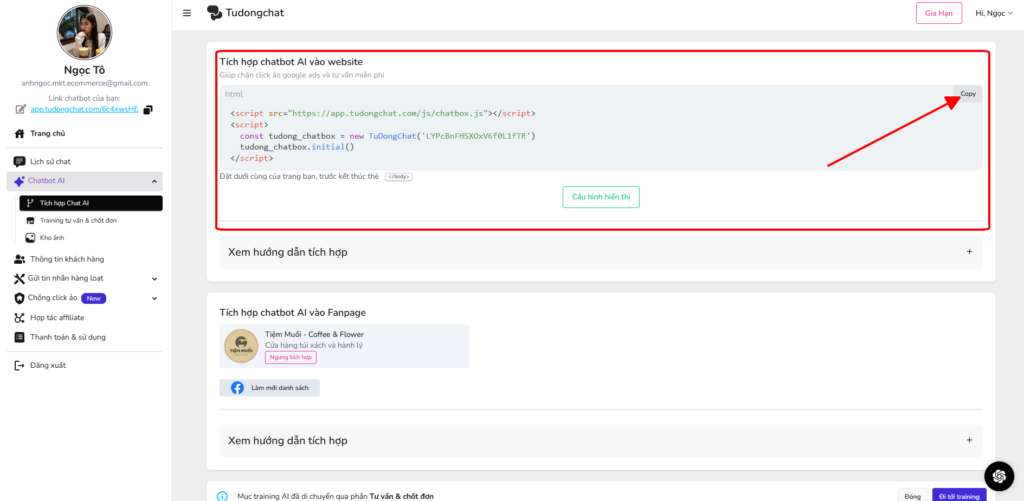Screen dimensions: 1024x501
Task: Click the Training tư vấn store icon
Action: point(30,221)
